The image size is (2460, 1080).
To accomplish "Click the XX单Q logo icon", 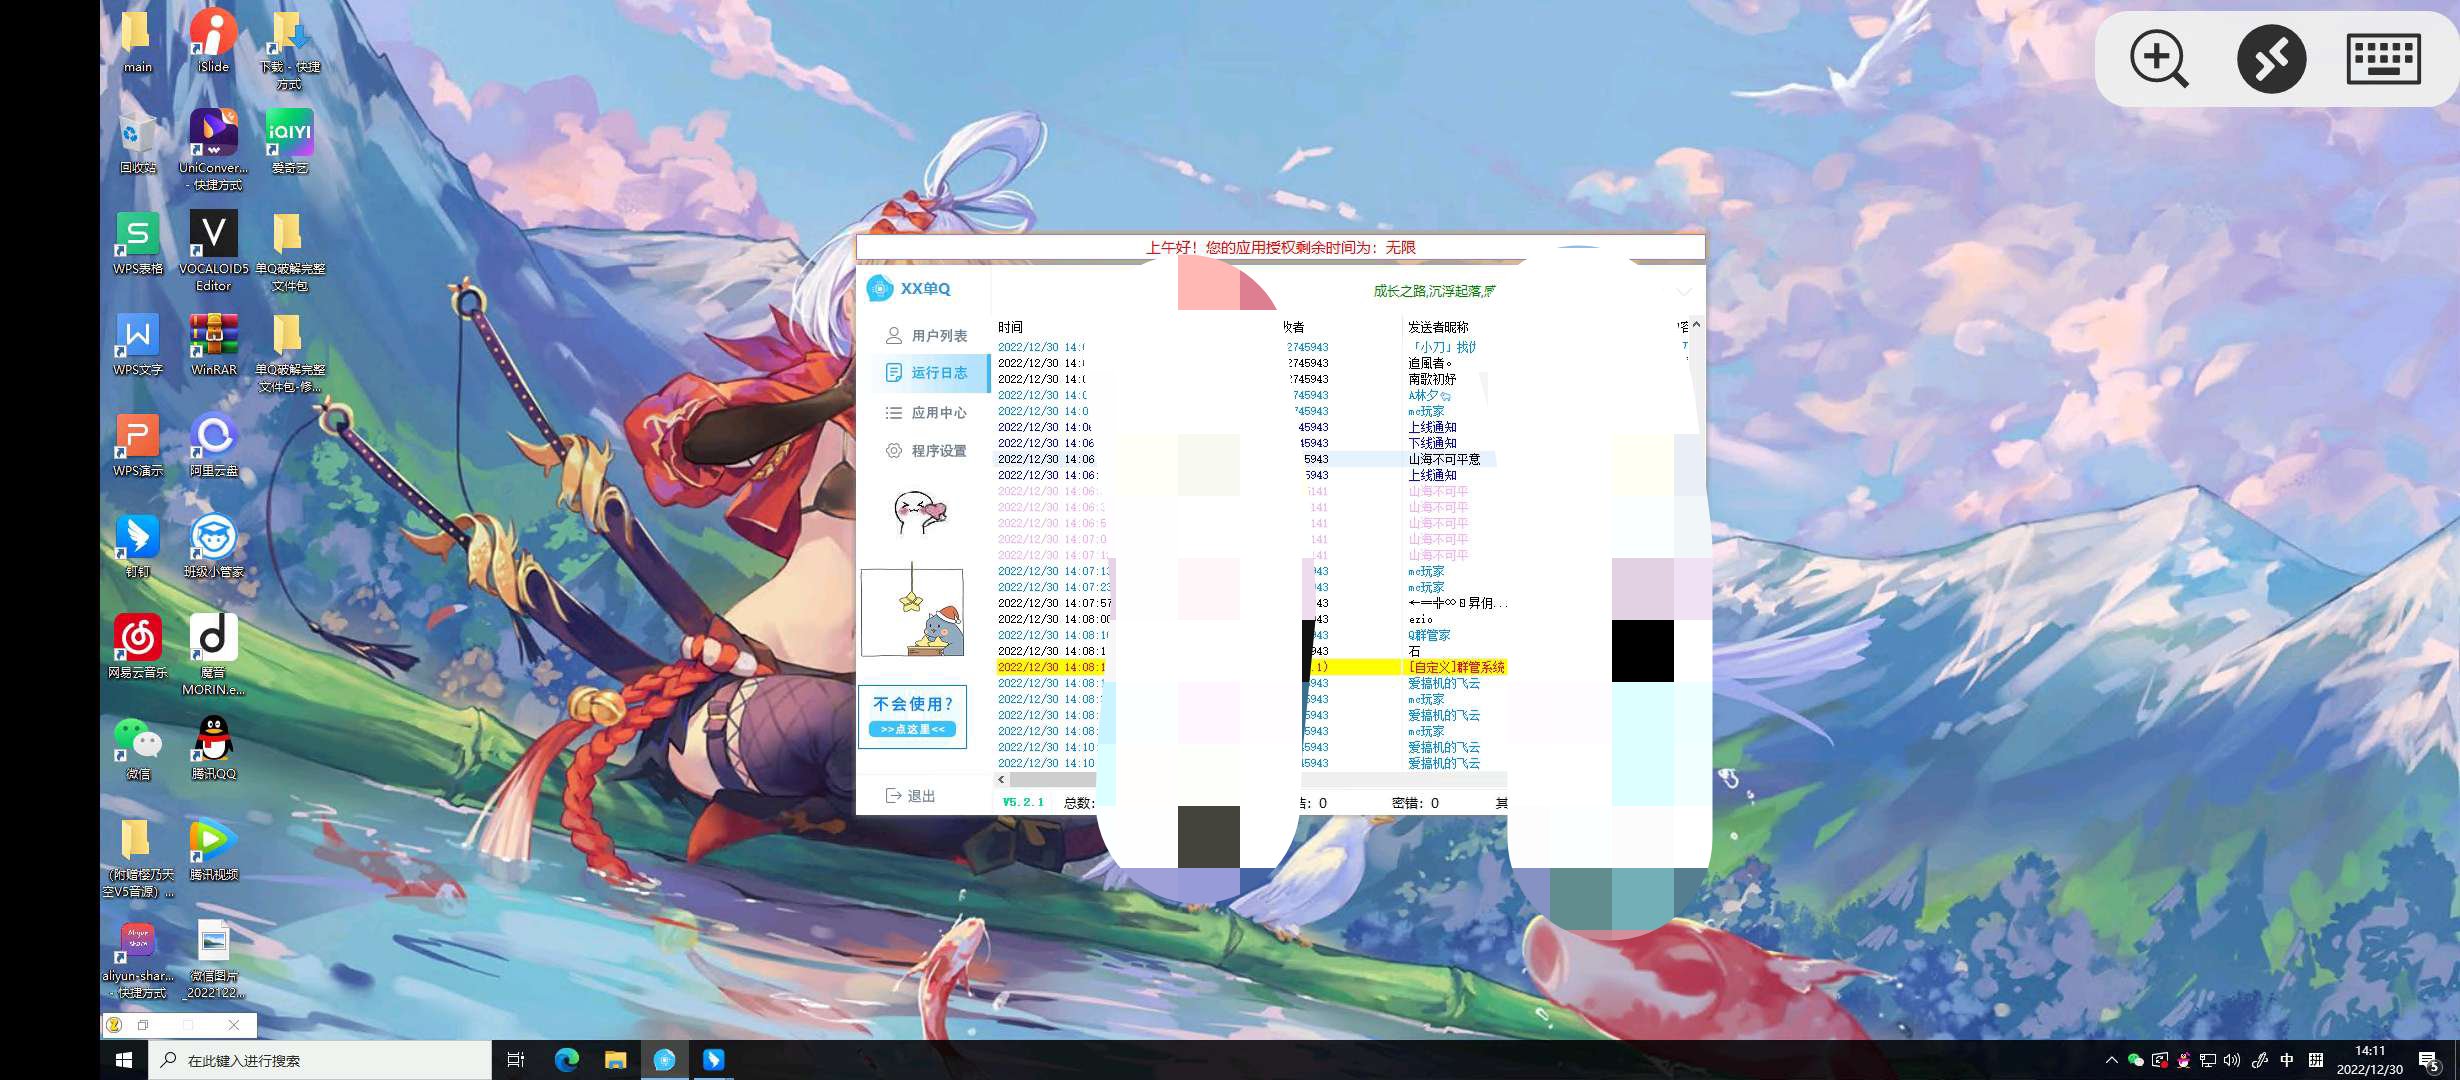I will tap(879, 289).
